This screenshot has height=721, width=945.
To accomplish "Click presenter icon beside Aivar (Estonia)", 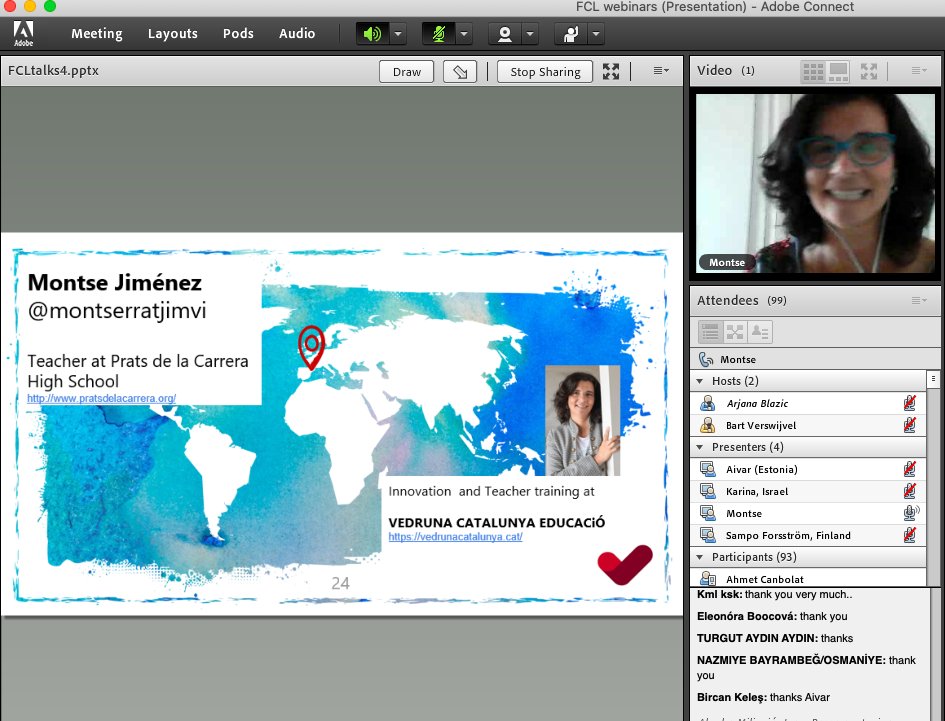I will click(708, 470).
